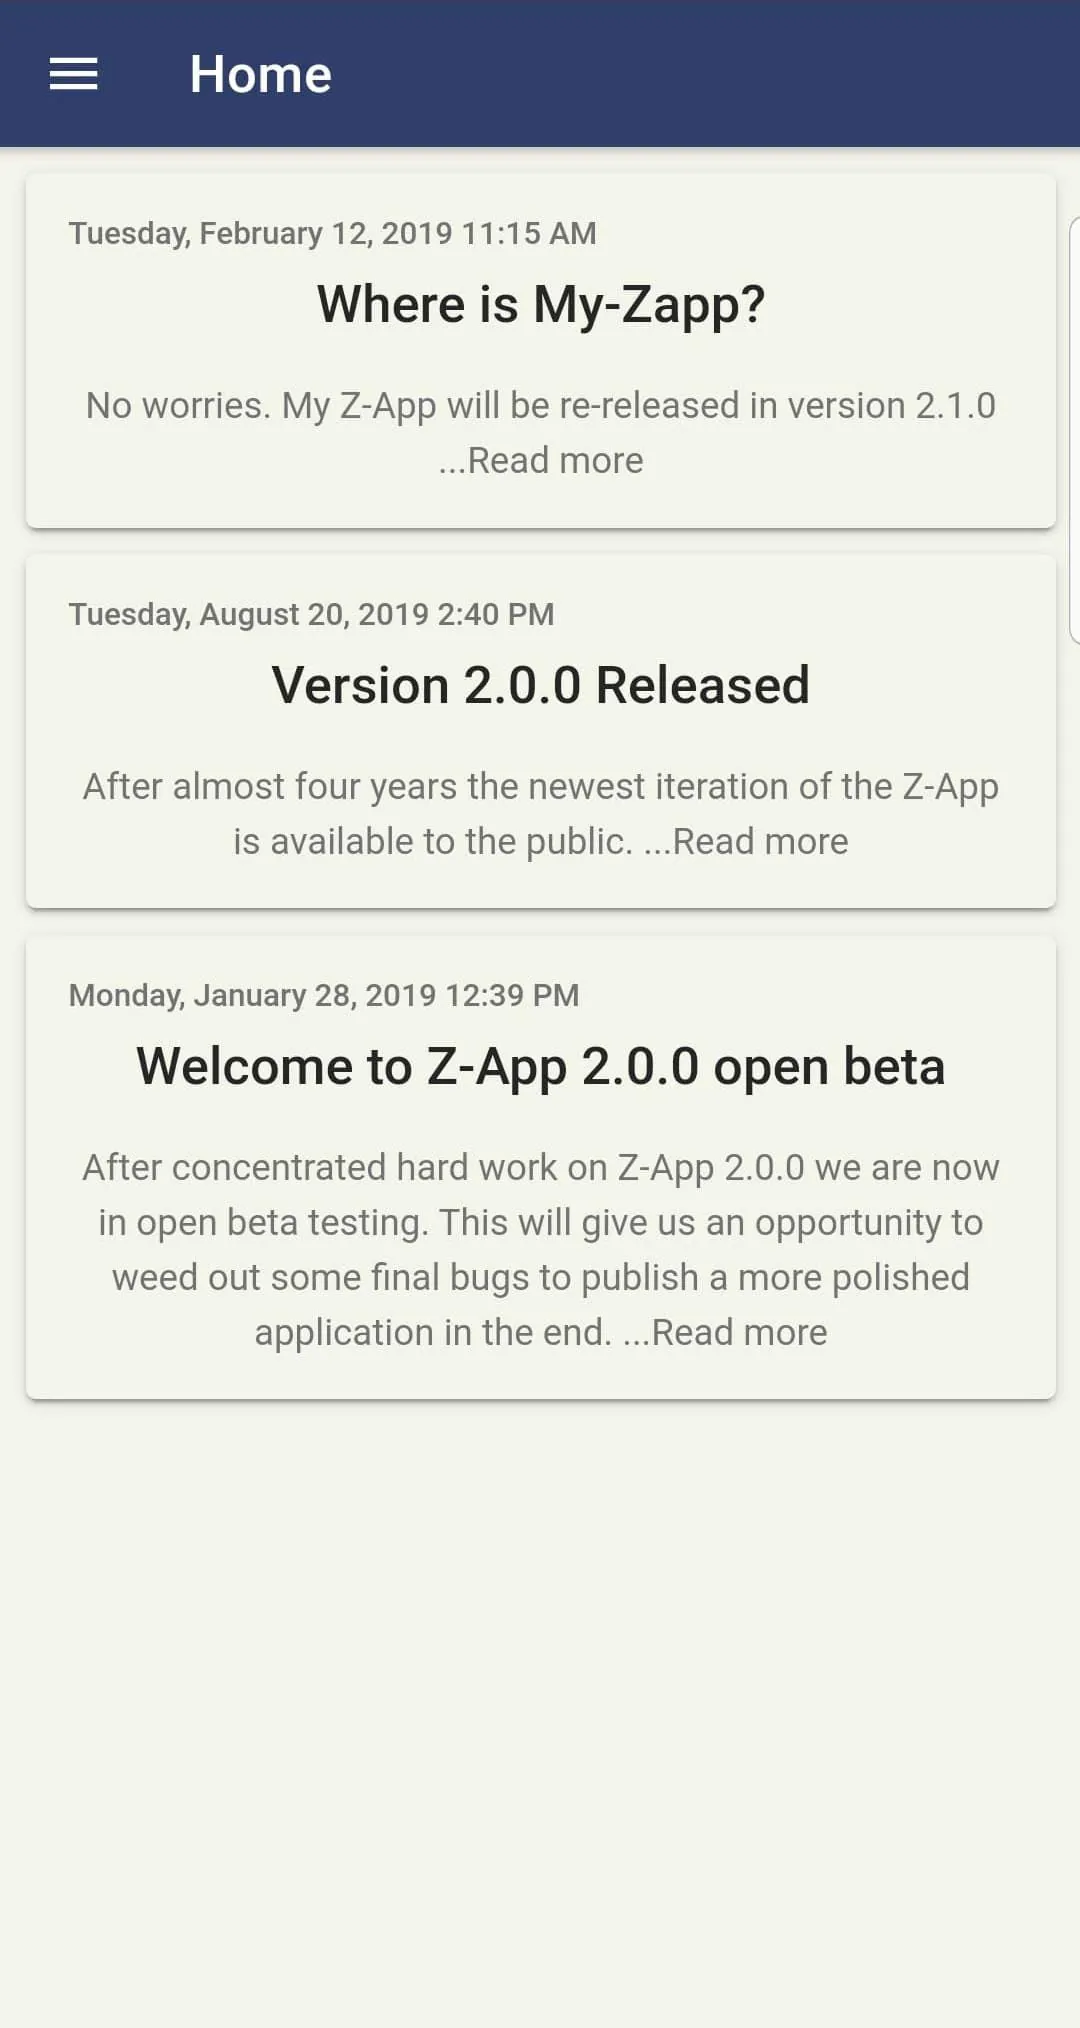
Task: Click the right-edge scroll handle
Action: [x=1074, y=430]
